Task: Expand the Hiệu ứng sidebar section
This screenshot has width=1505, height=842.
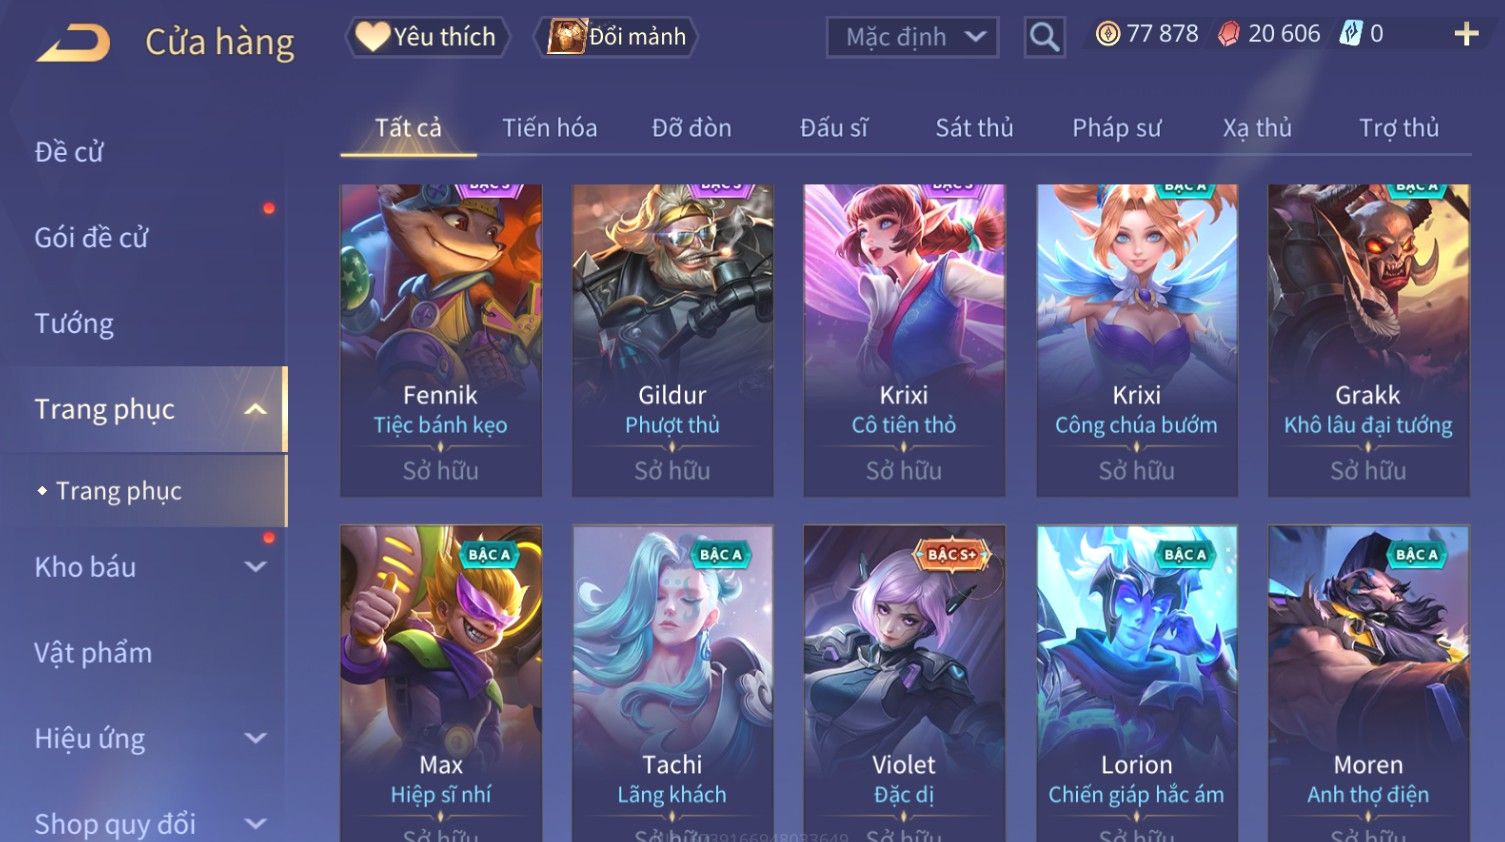Action: point(256,739)
